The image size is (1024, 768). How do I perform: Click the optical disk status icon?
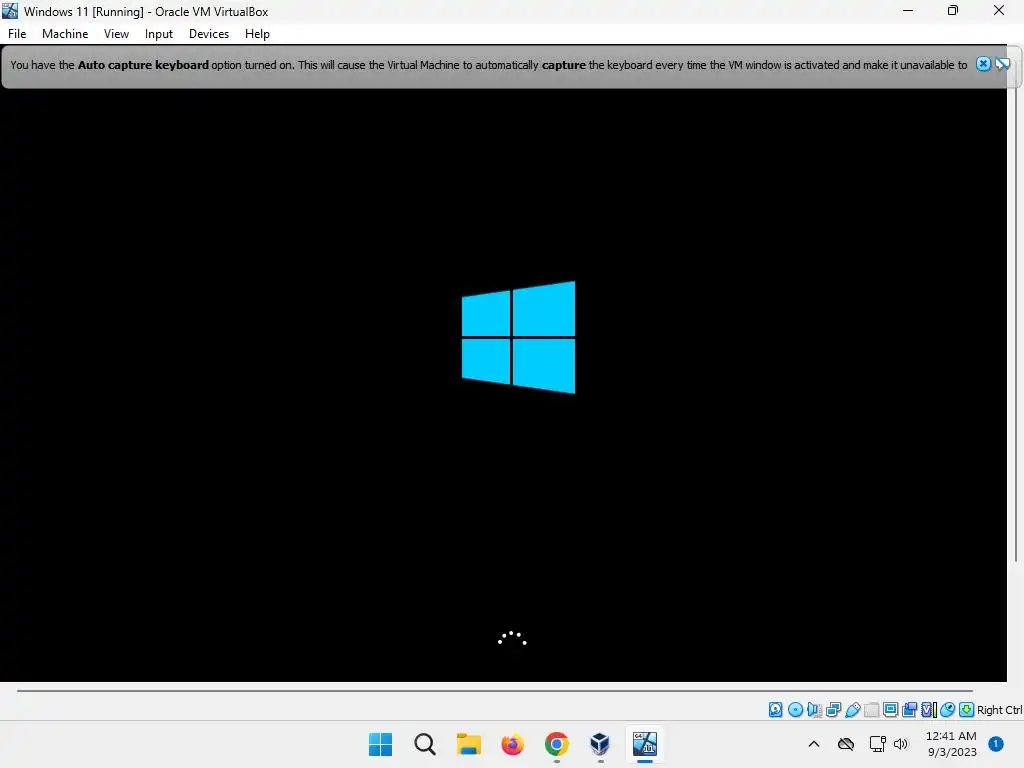(x=795, y=710)
